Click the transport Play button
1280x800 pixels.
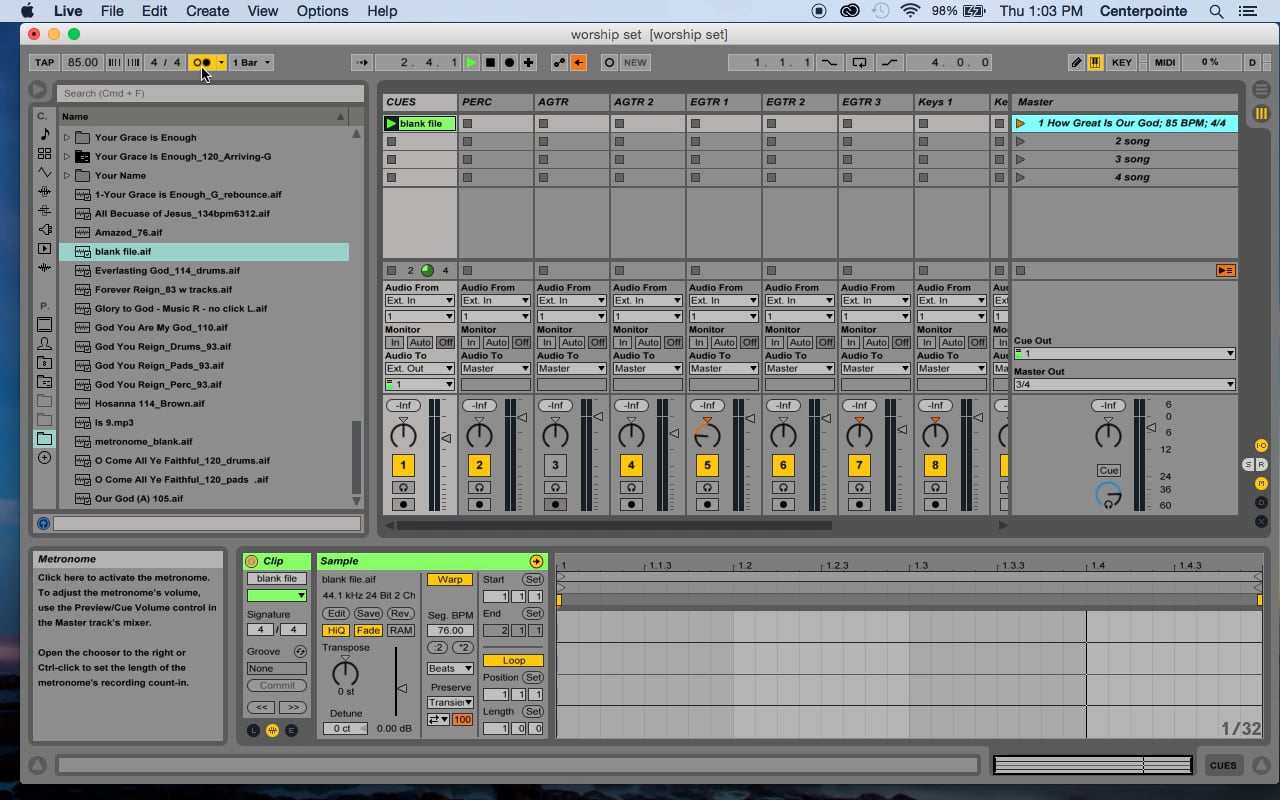point(471,62)
